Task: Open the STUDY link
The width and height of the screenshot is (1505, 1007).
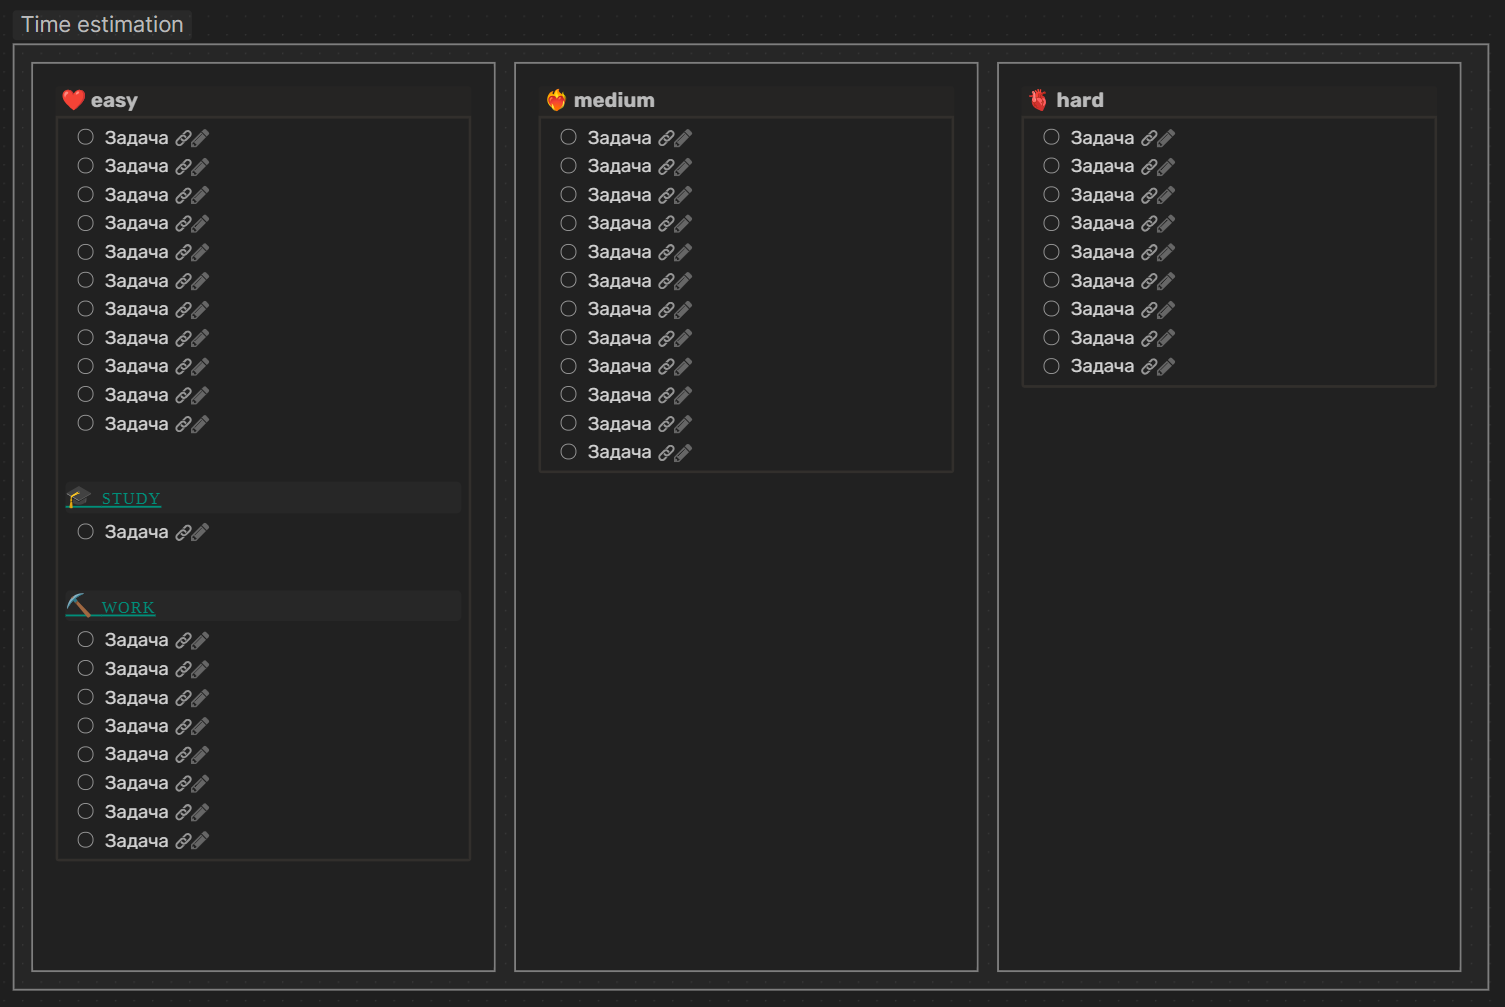Action: click(x=130, y=498)
